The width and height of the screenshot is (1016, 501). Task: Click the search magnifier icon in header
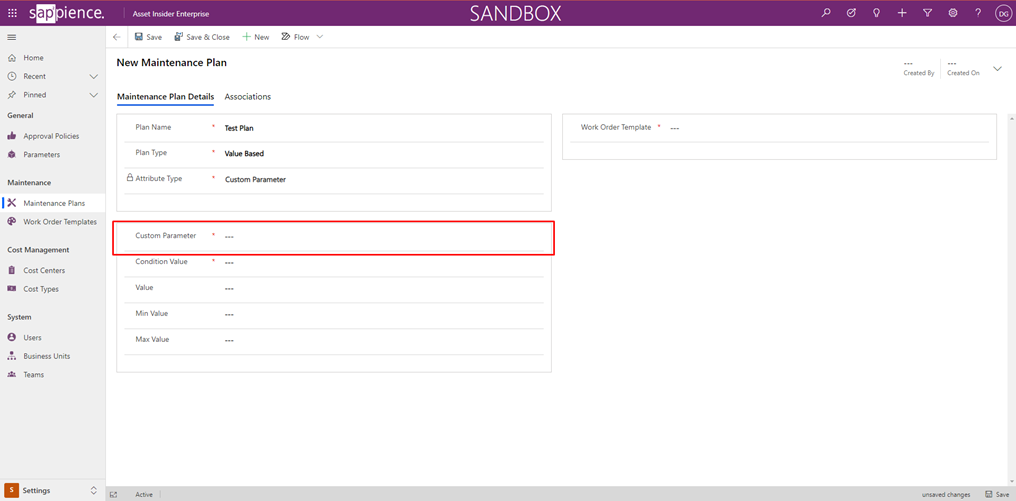coord(825,13)
